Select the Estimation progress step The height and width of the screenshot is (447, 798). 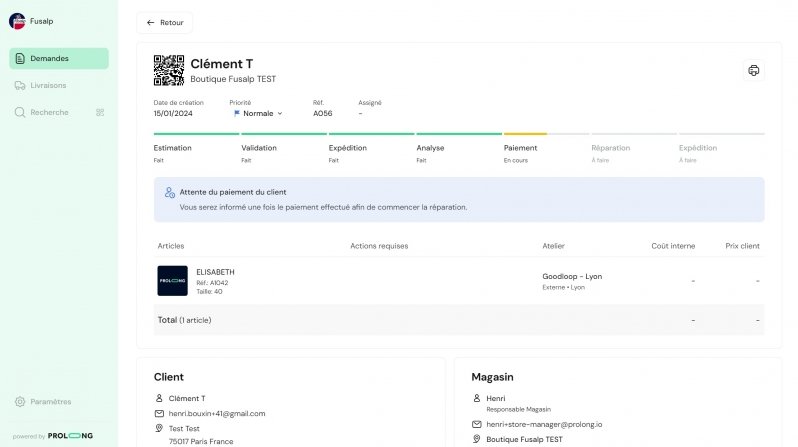[172, 148]
